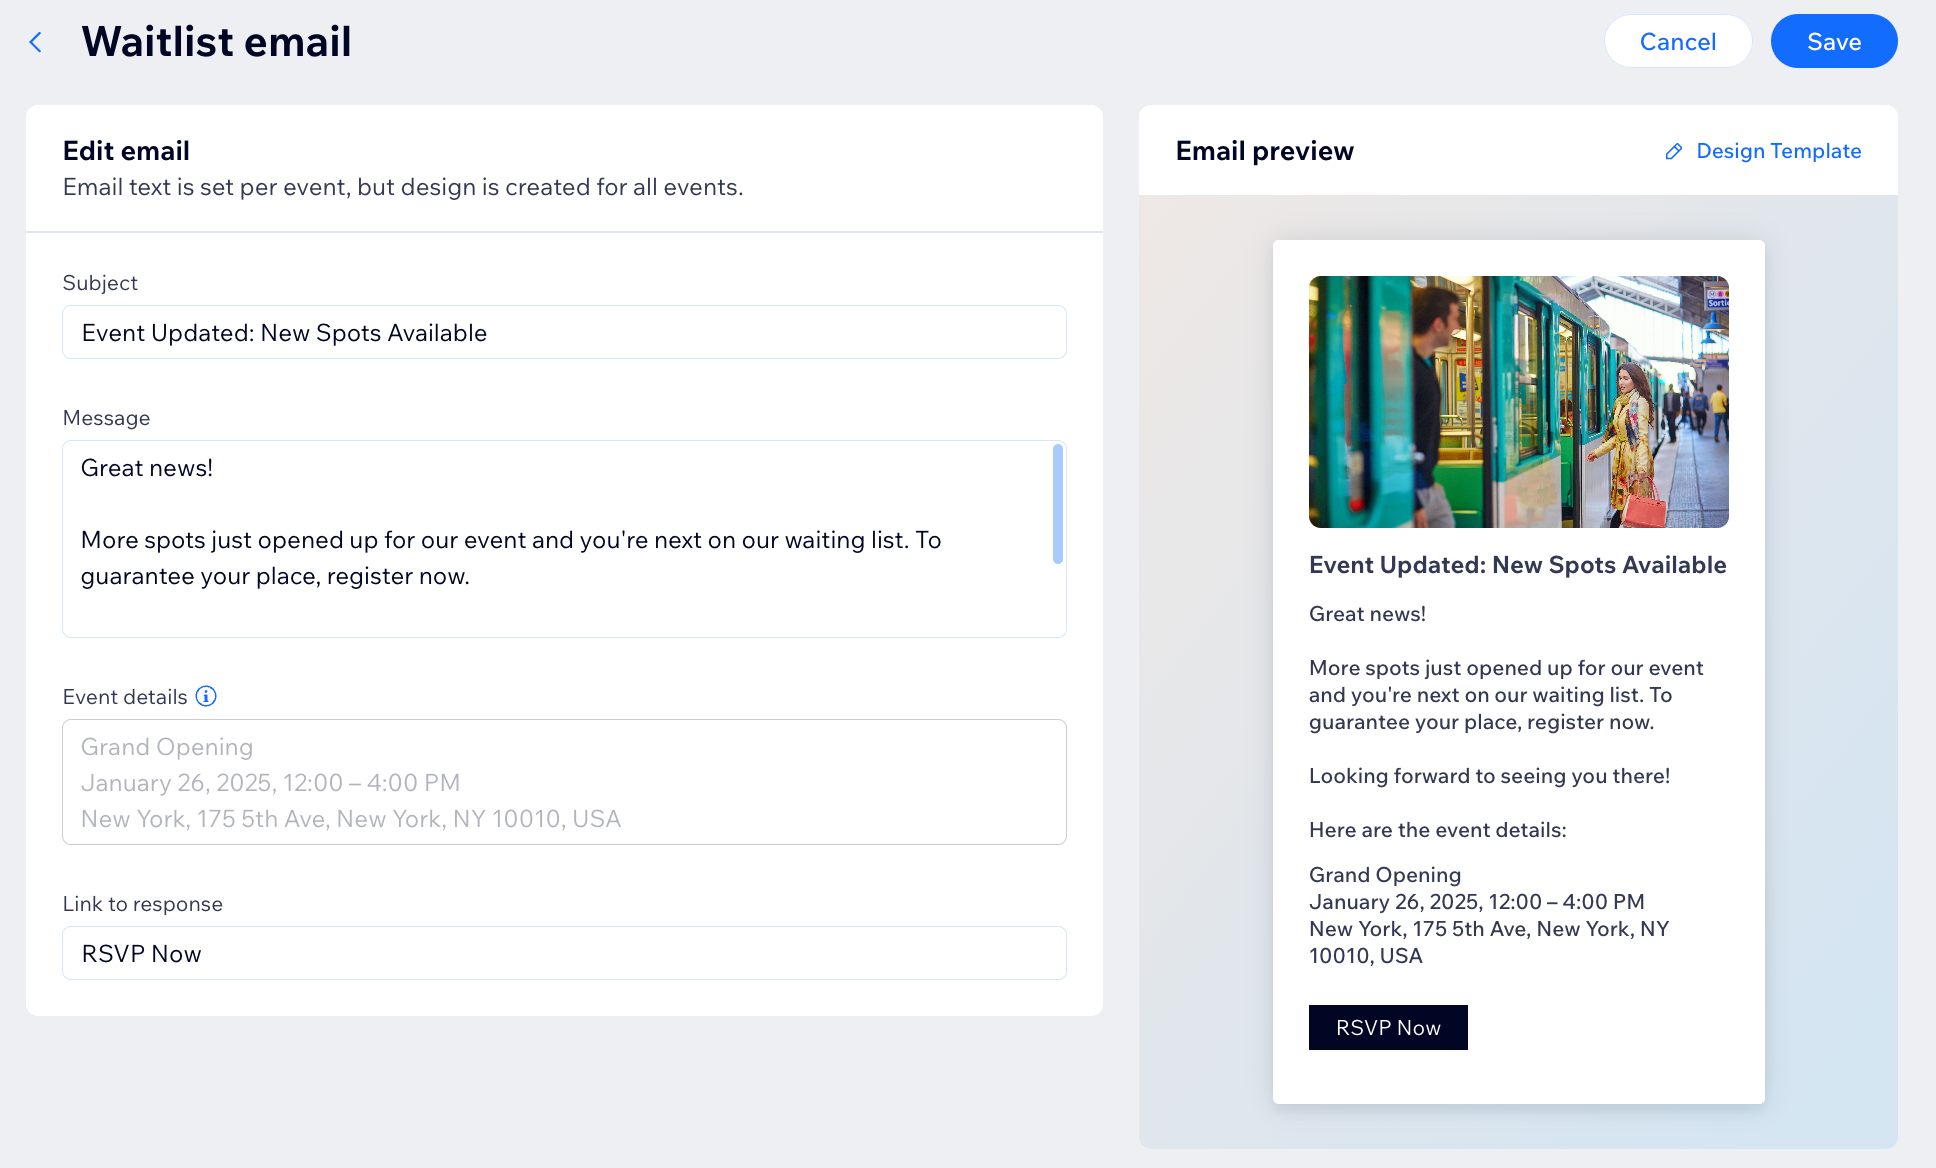Click into the Subject input field
The image size is (1936, 1168).
(564, 332)
